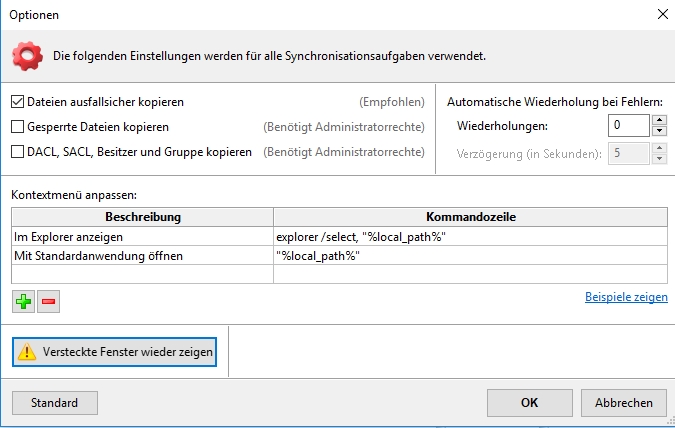Click the Abbrechen button

[x=624, y=403]
